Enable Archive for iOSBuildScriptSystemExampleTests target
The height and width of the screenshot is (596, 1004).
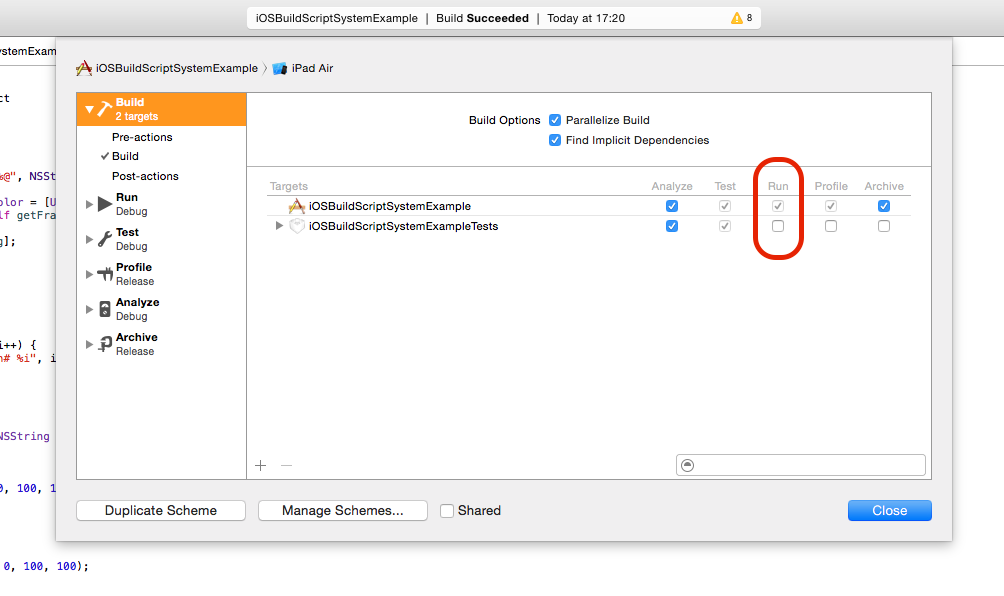(884, 226)
